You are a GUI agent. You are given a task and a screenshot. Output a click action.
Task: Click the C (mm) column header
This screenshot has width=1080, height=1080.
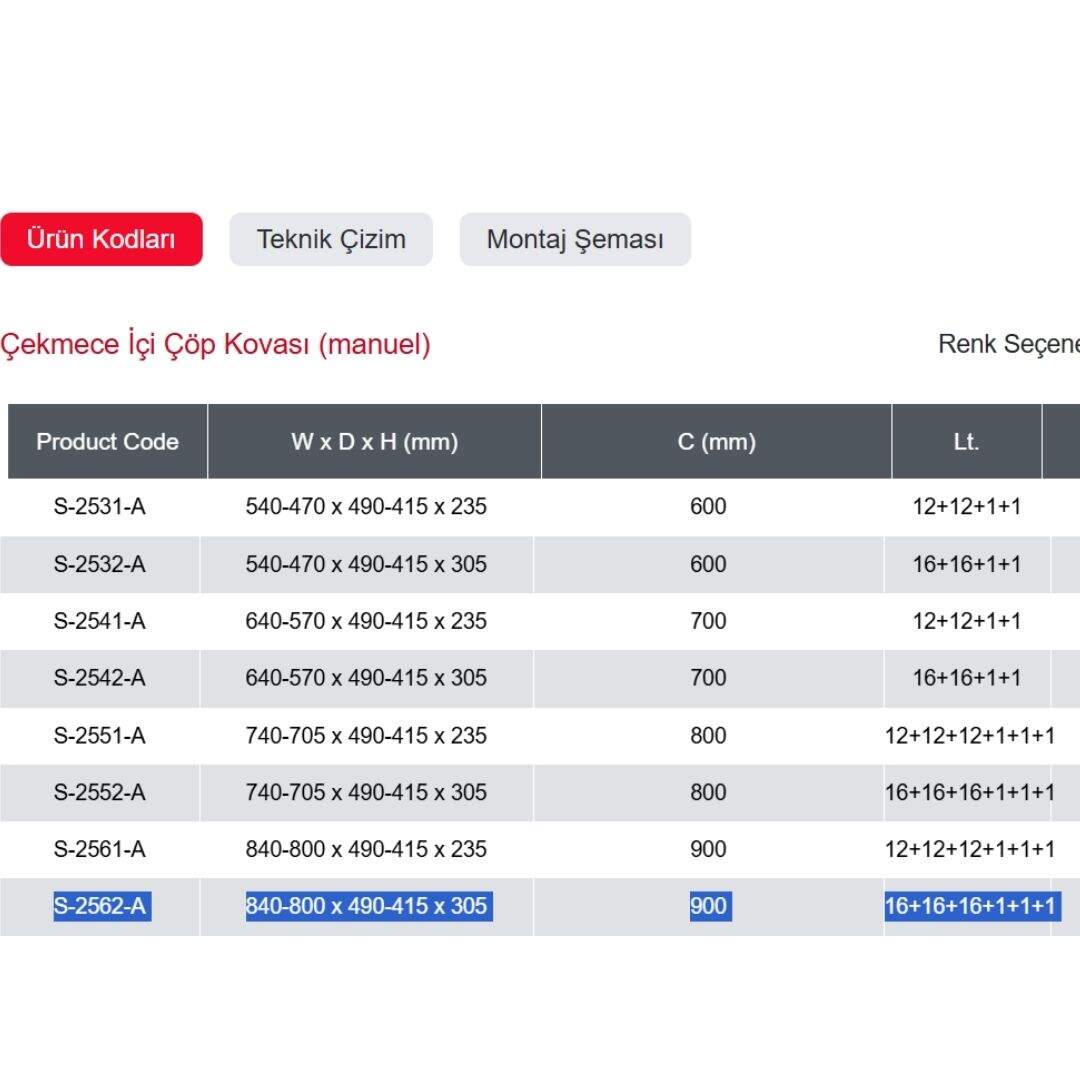[716, 442]
